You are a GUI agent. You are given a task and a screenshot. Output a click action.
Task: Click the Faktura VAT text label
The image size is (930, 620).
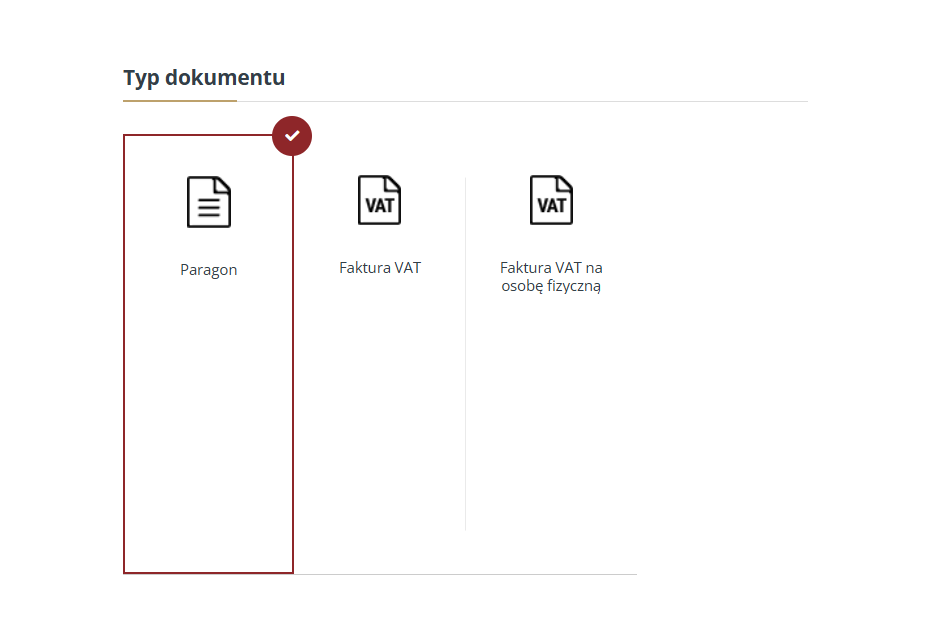pyautogui.click(x=380, y=268)
